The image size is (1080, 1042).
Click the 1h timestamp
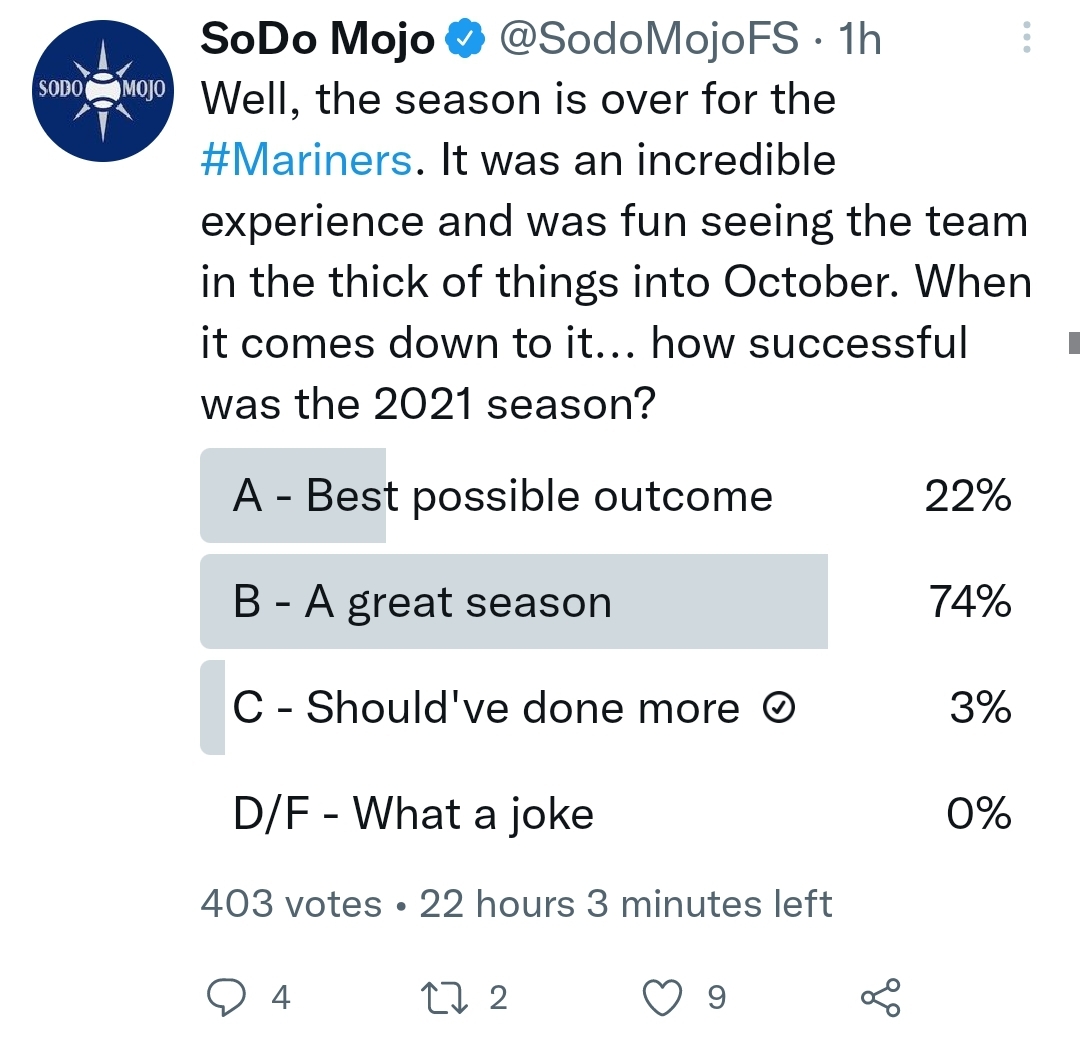[858, 39]
